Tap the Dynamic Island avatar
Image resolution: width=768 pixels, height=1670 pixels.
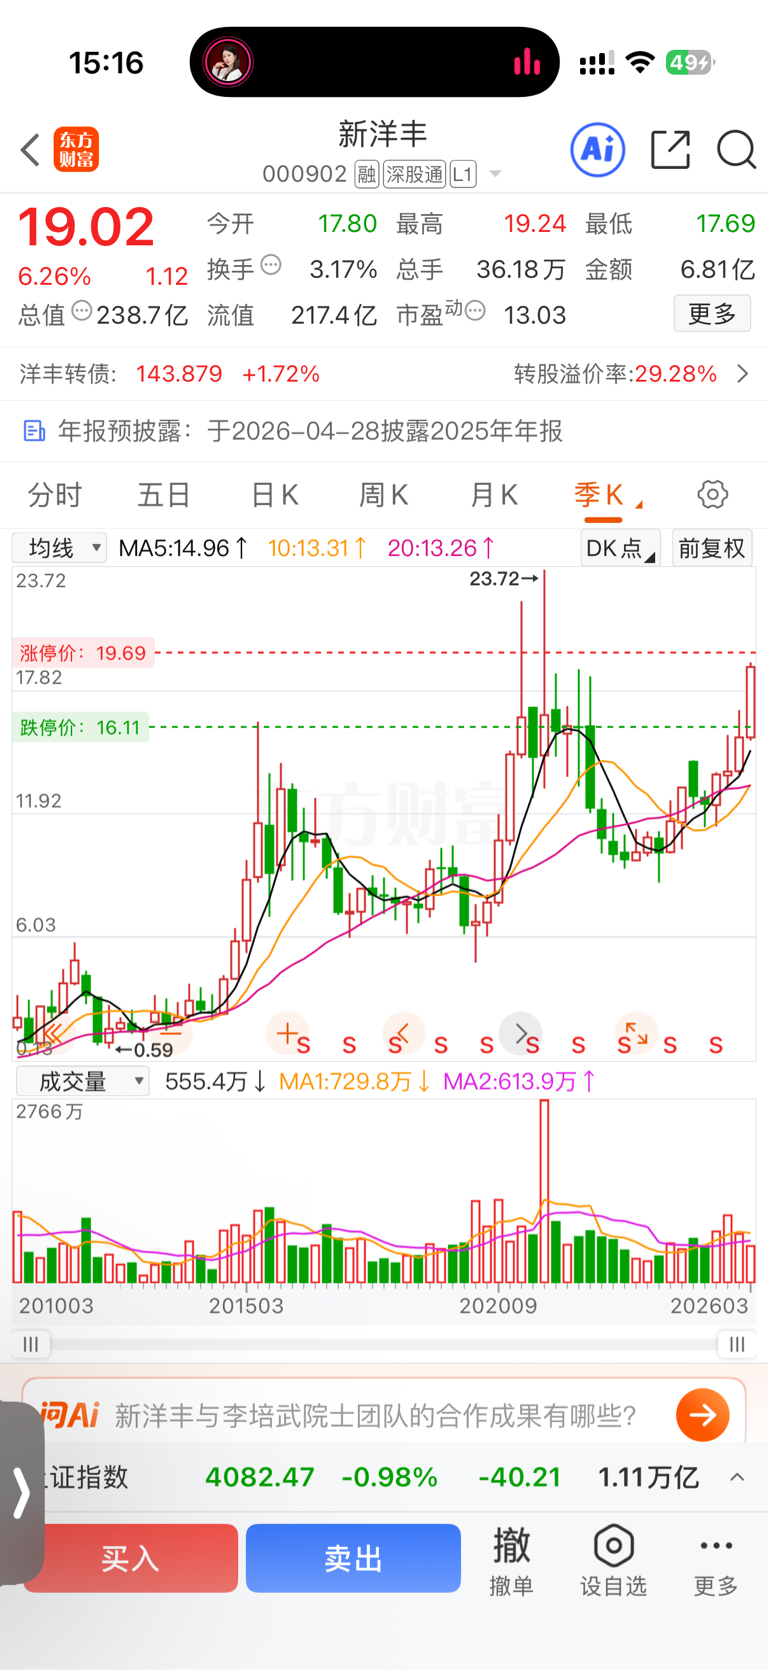tap(228, 62)
